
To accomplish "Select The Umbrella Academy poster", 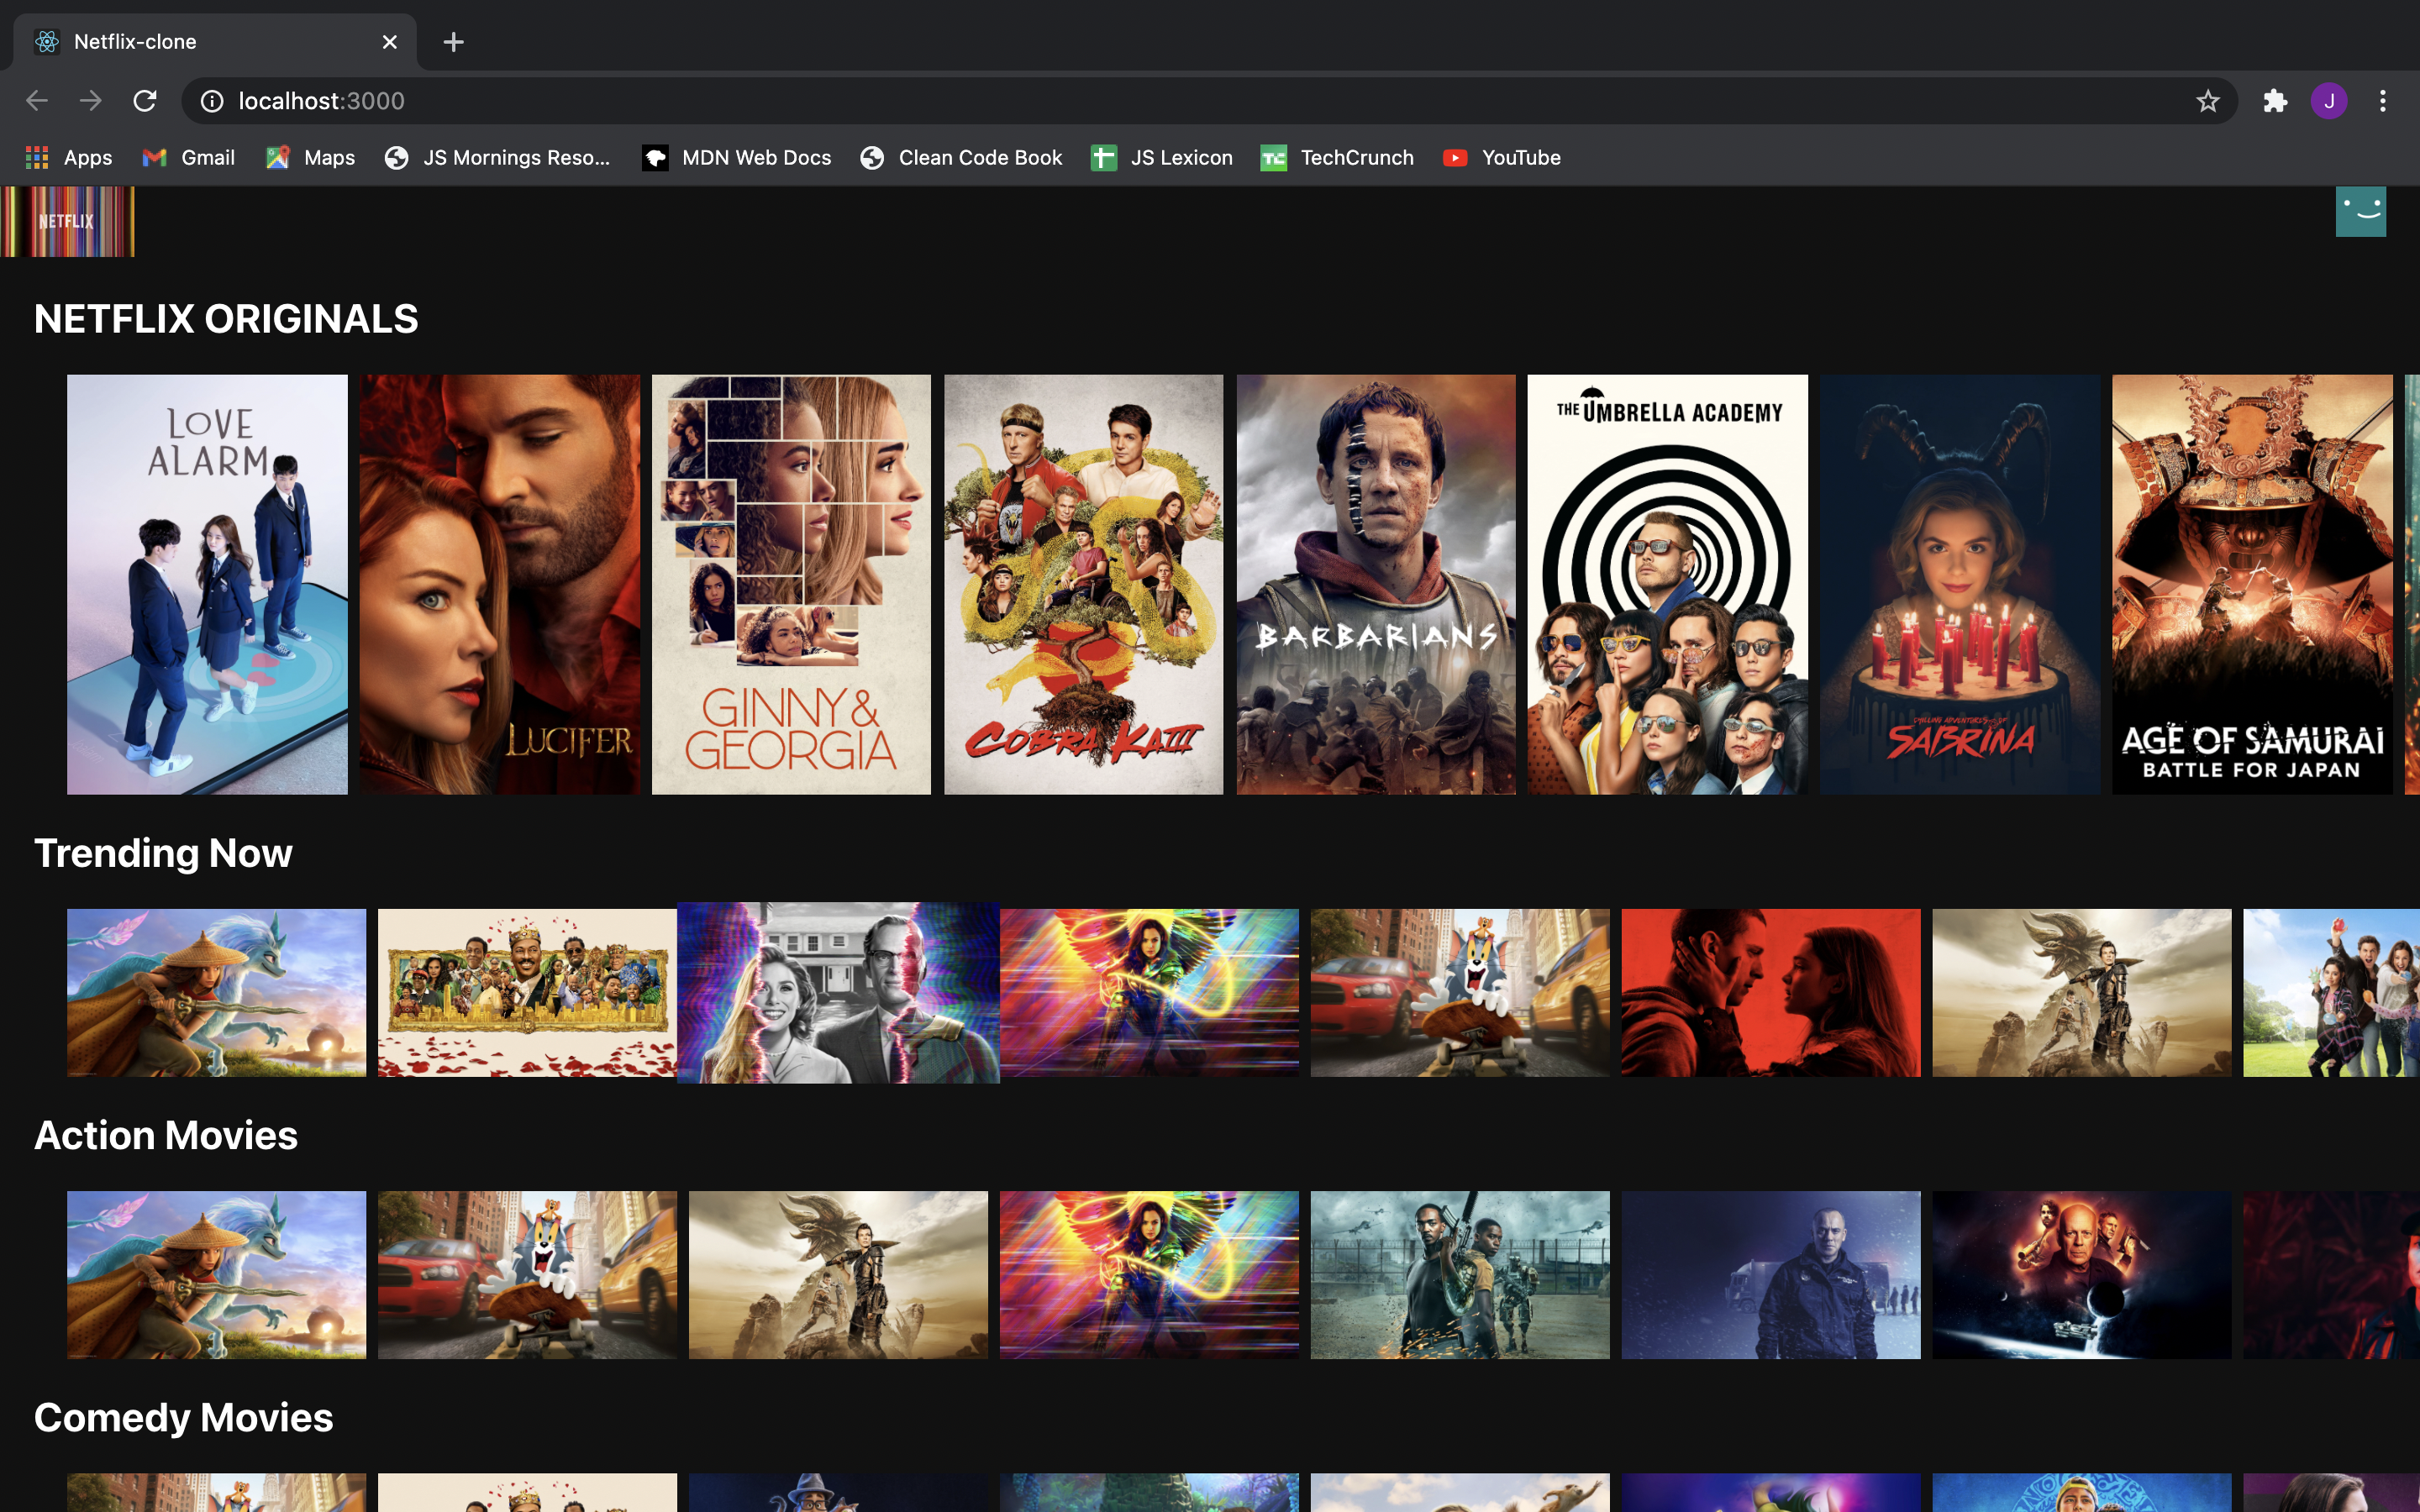I will tap(1667, 584).
